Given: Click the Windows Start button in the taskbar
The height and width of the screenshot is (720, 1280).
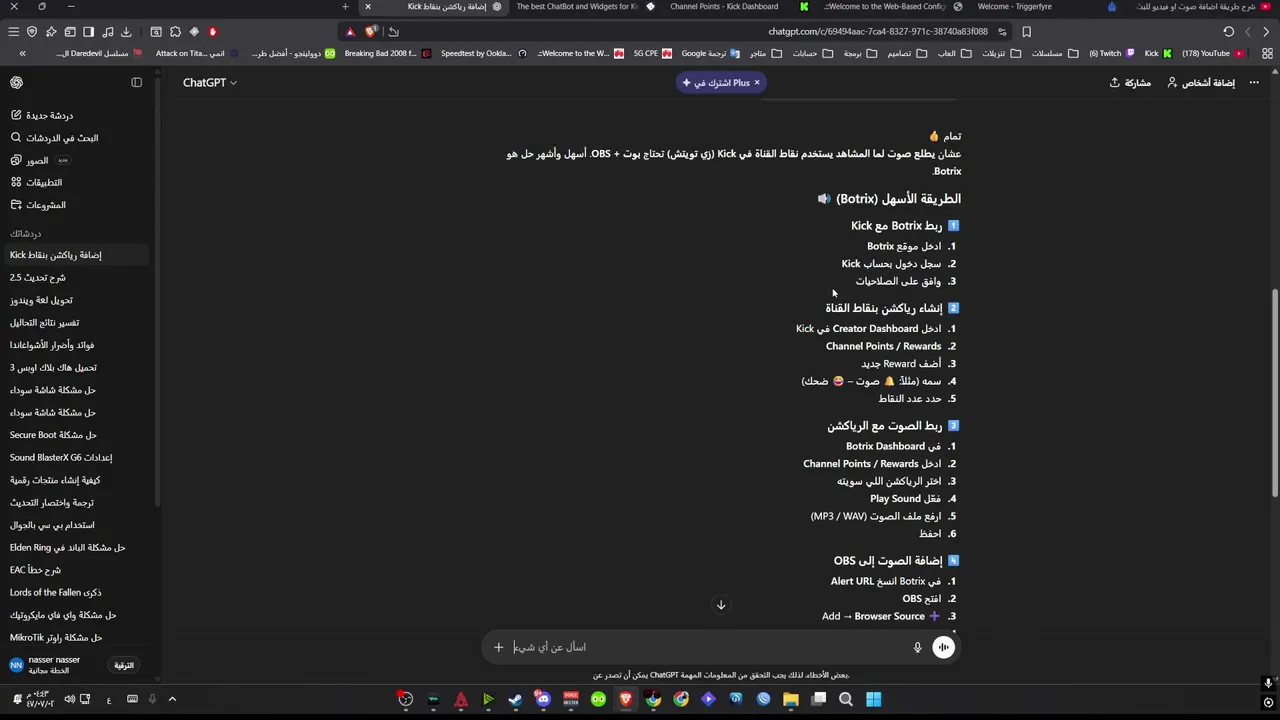Looking at the screenshot, I should point(873,699).
